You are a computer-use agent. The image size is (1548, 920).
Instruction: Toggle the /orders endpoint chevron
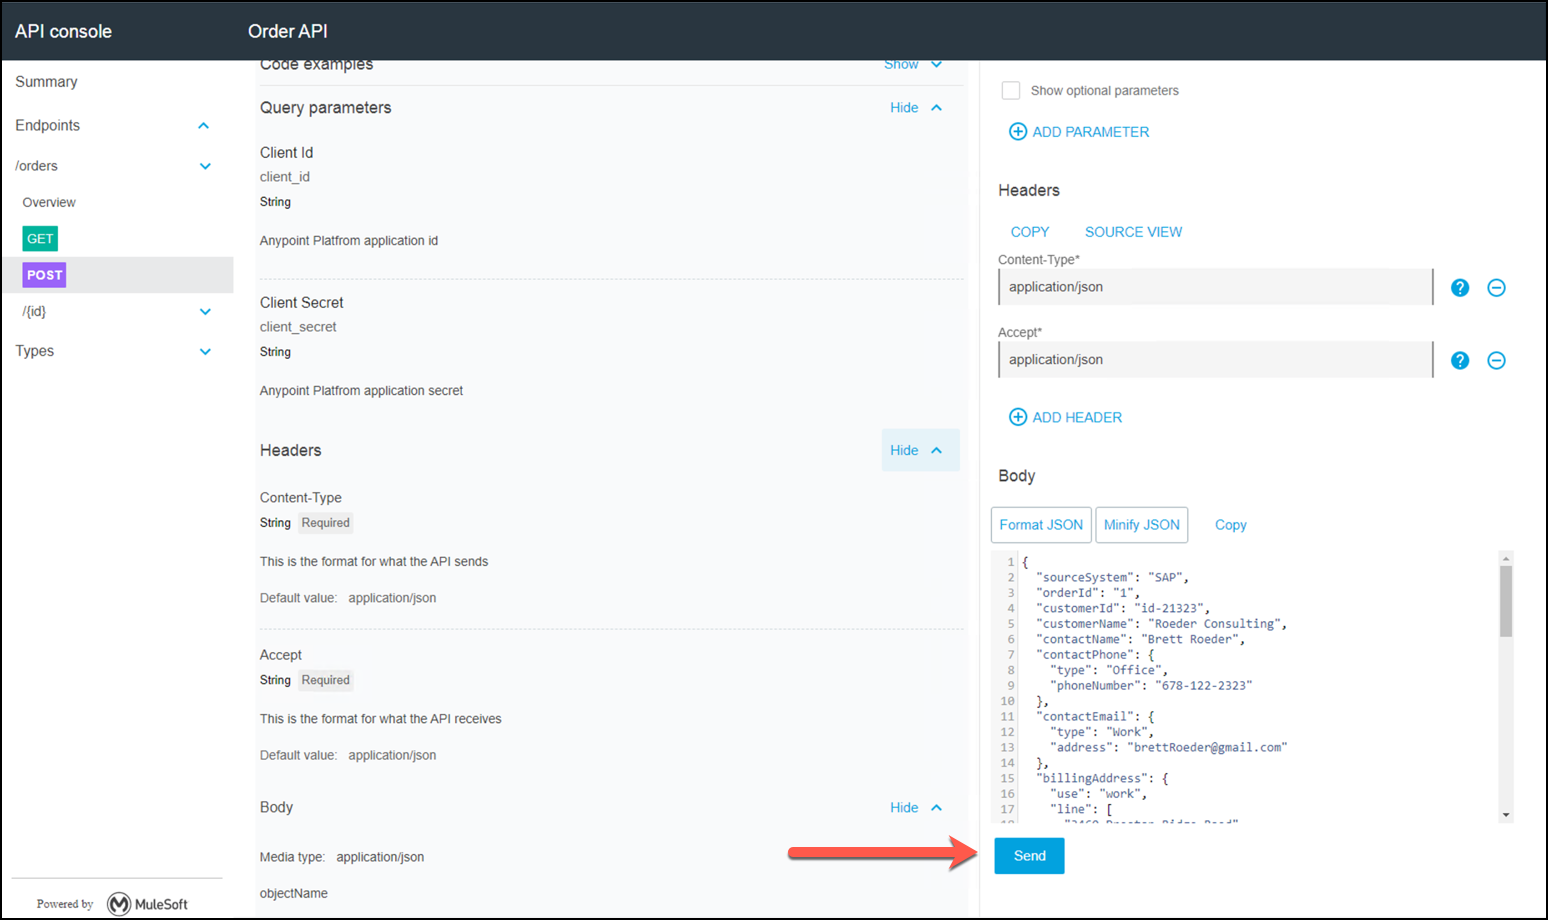pyautogui.click(x=205, y=166)
